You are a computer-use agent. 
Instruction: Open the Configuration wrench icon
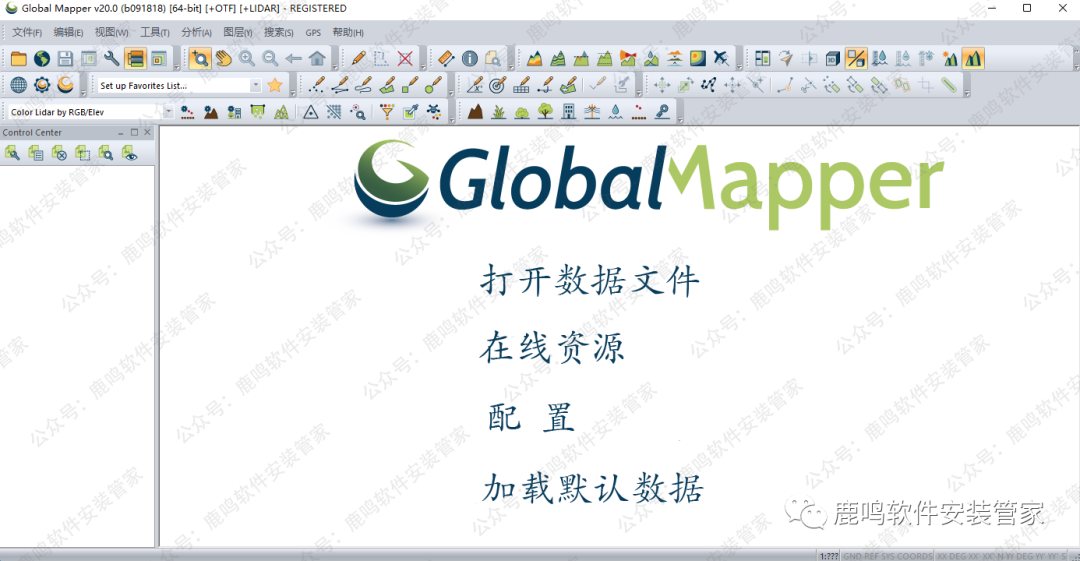(111, 59)
